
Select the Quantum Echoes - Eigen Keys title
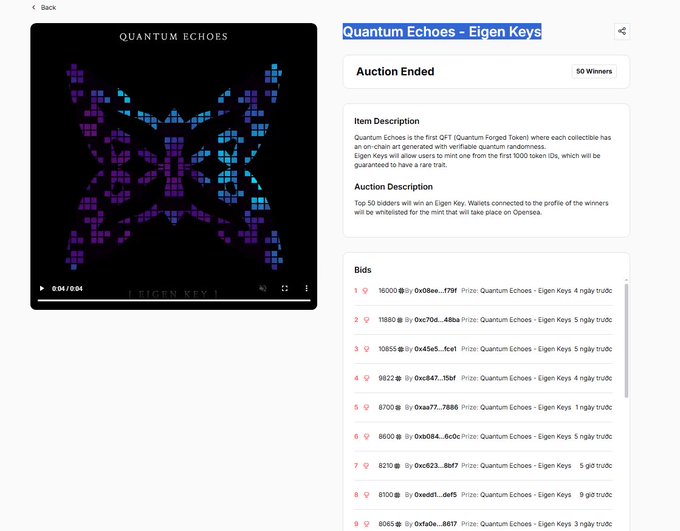point(442,32)
